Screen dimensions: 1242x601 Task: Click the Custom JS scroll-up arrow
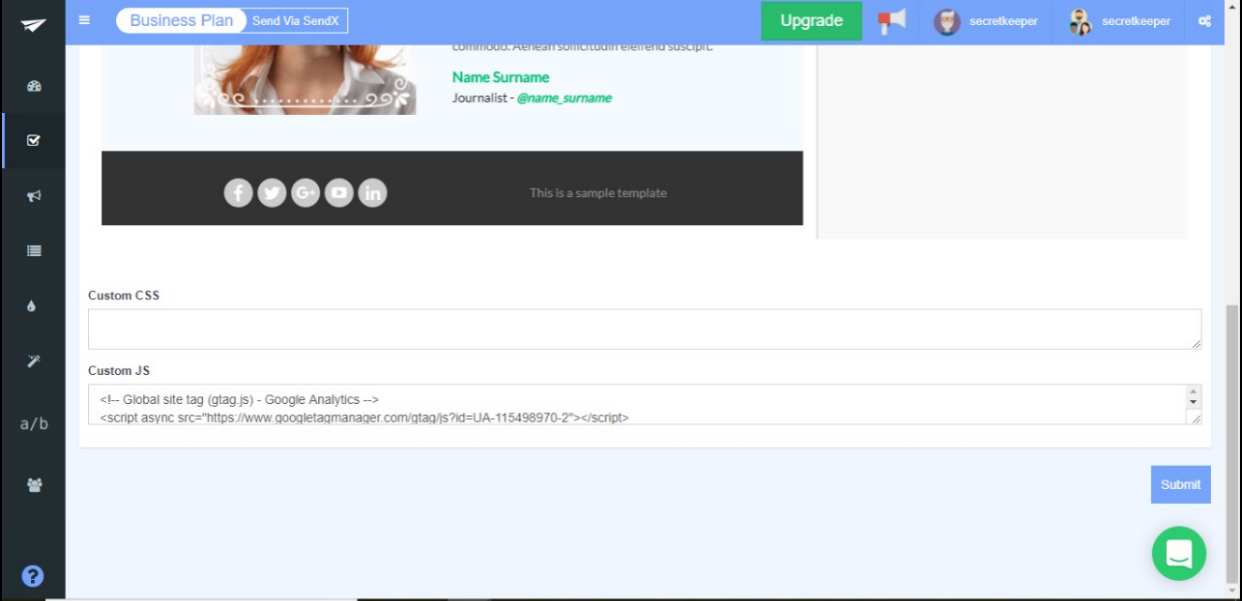pyautogui.click(x=1193, y=391)
